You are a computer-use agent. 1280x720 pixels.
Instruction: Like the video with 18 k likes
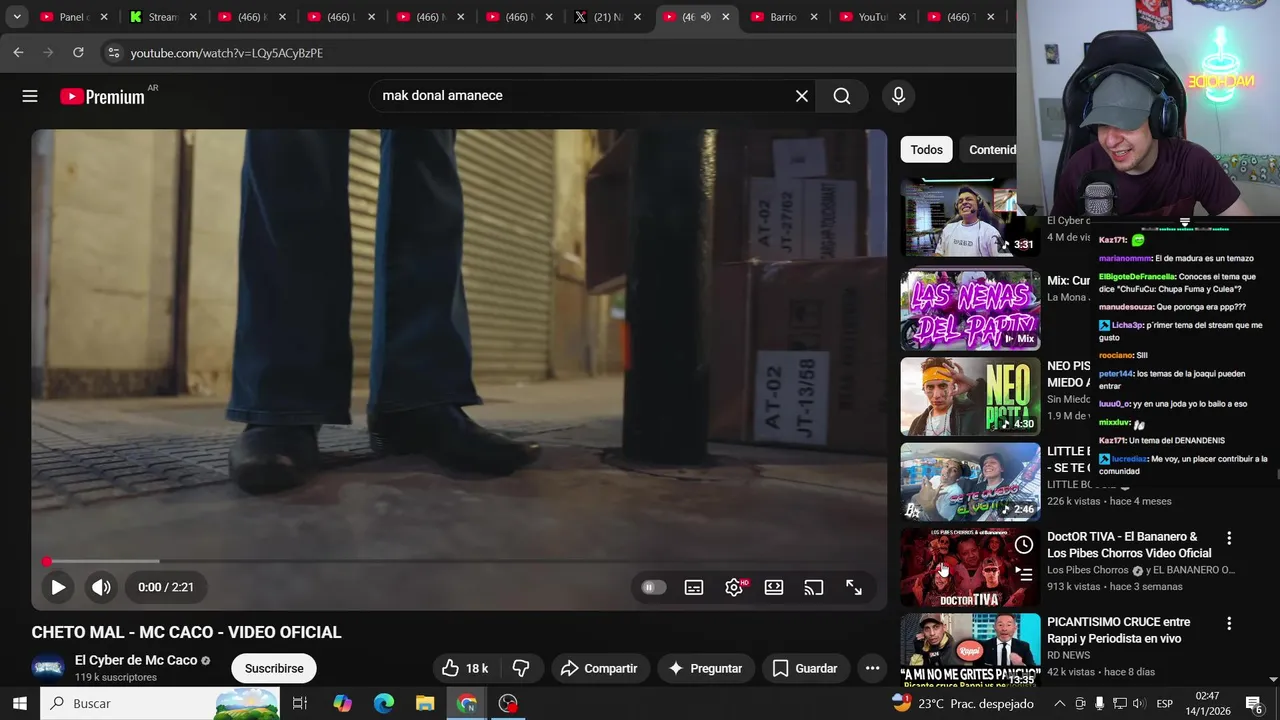click(465, 668)
